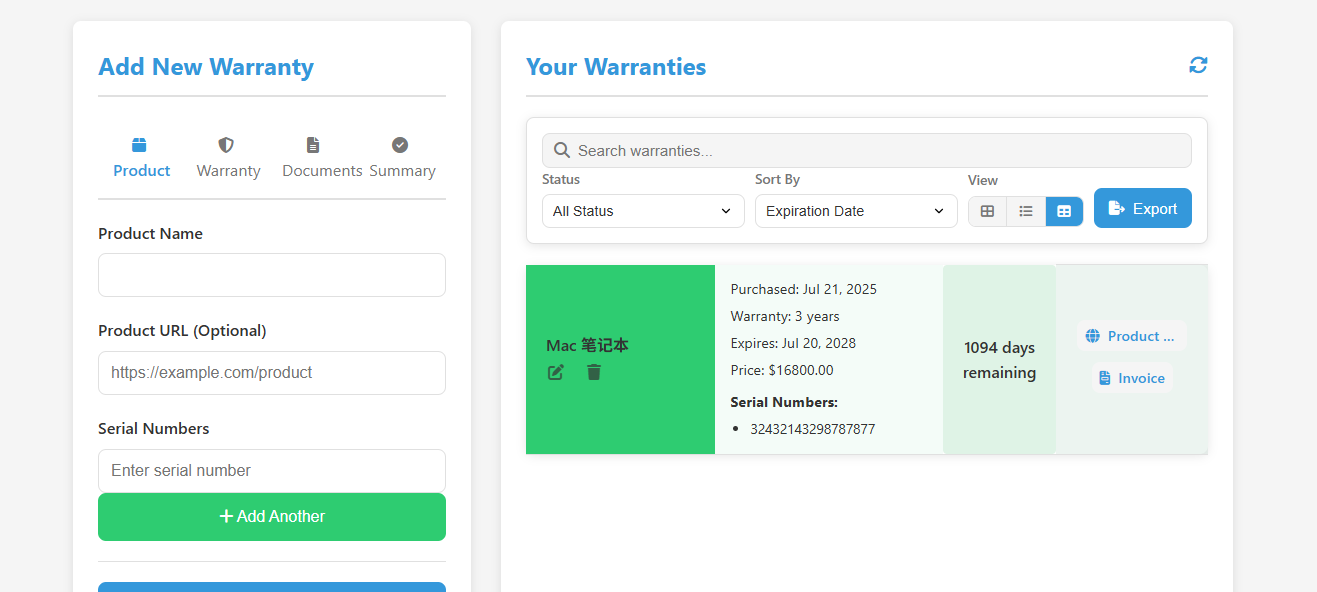The image size is (1317, 592).
Task: Click the Export button
Action: click(1143, 208)
